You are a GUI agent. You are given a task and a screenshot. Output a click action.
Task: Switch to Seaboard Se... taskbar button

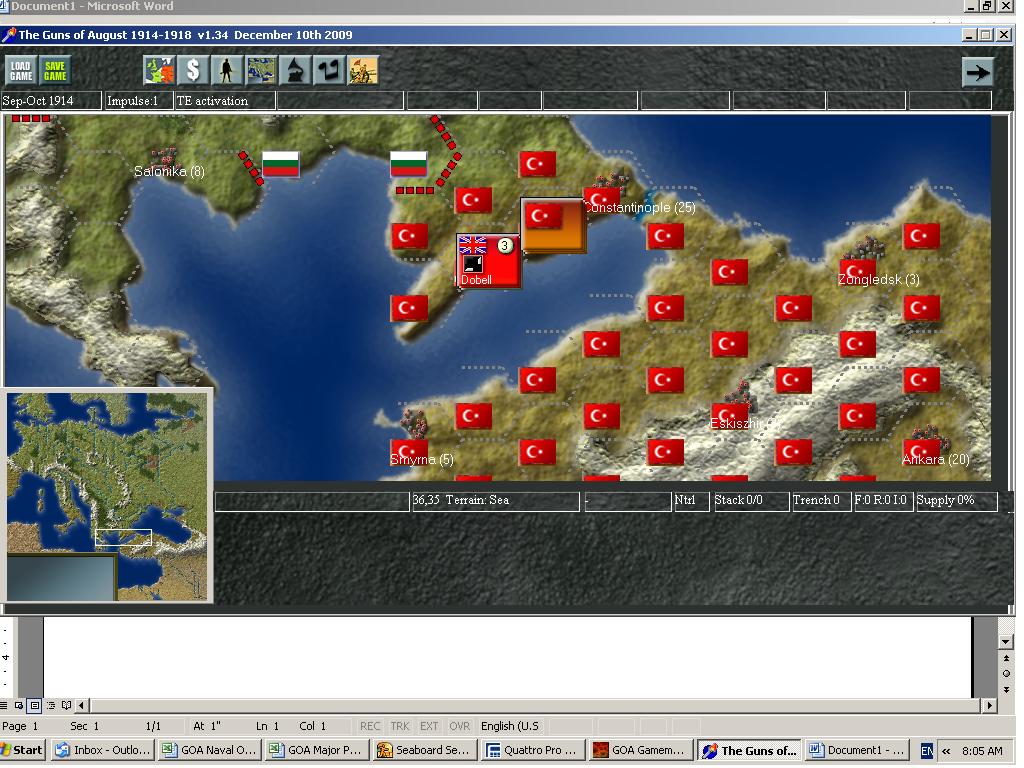[x=425, y=750]
